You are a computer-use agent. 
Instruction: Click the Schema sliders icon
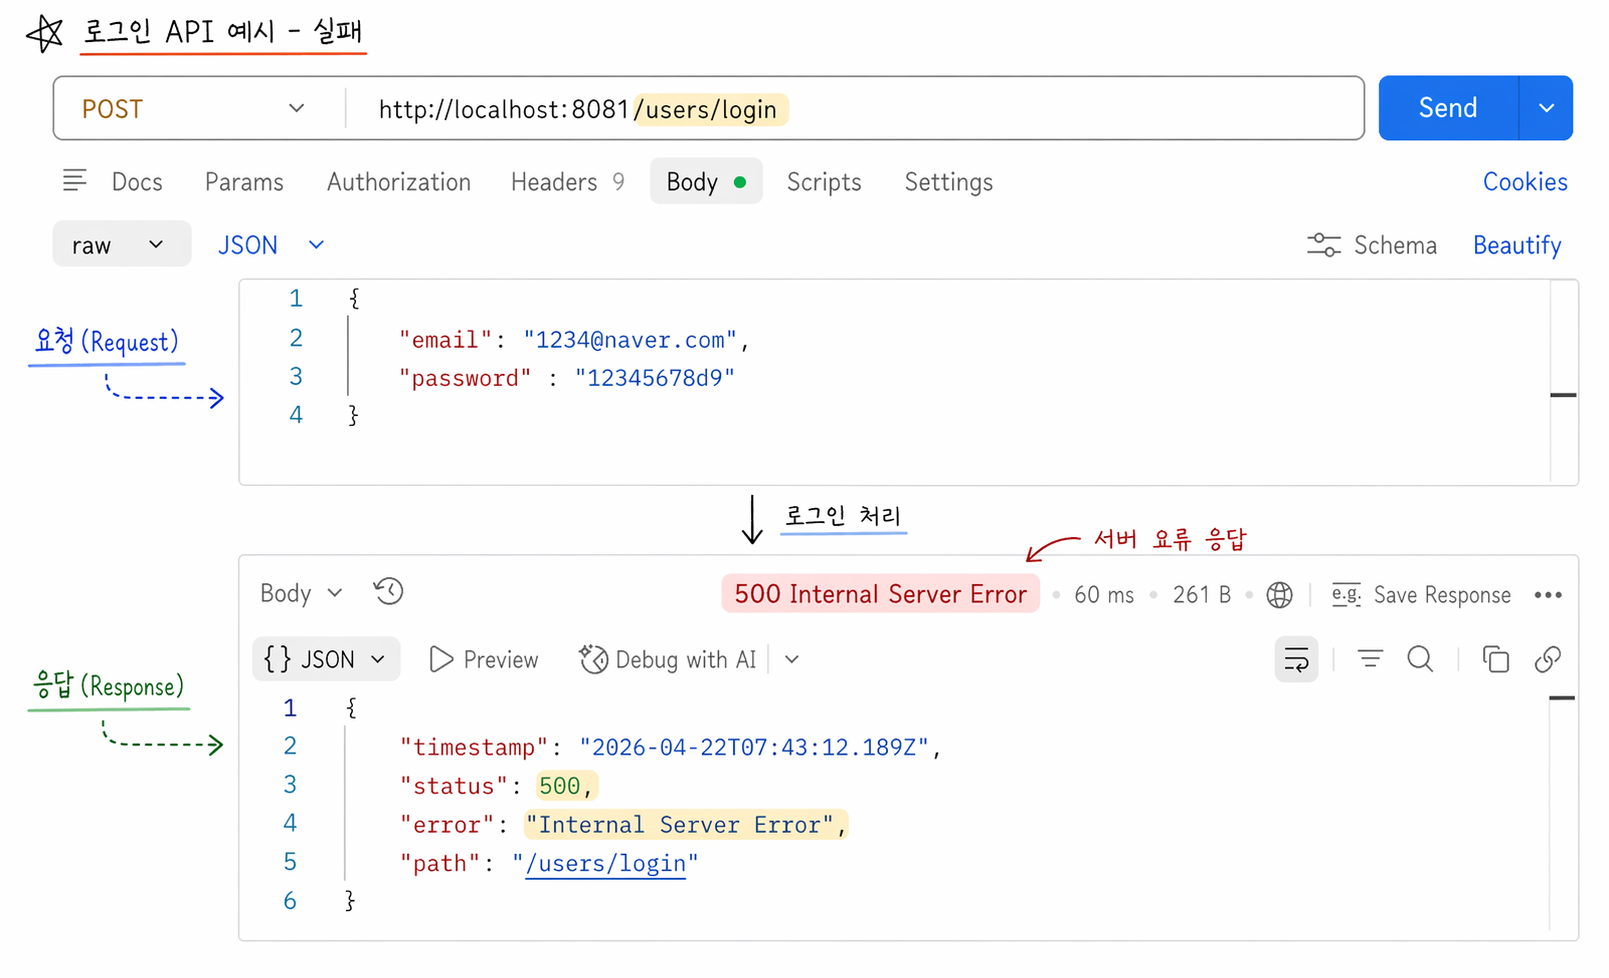[x=1324, y=245]
